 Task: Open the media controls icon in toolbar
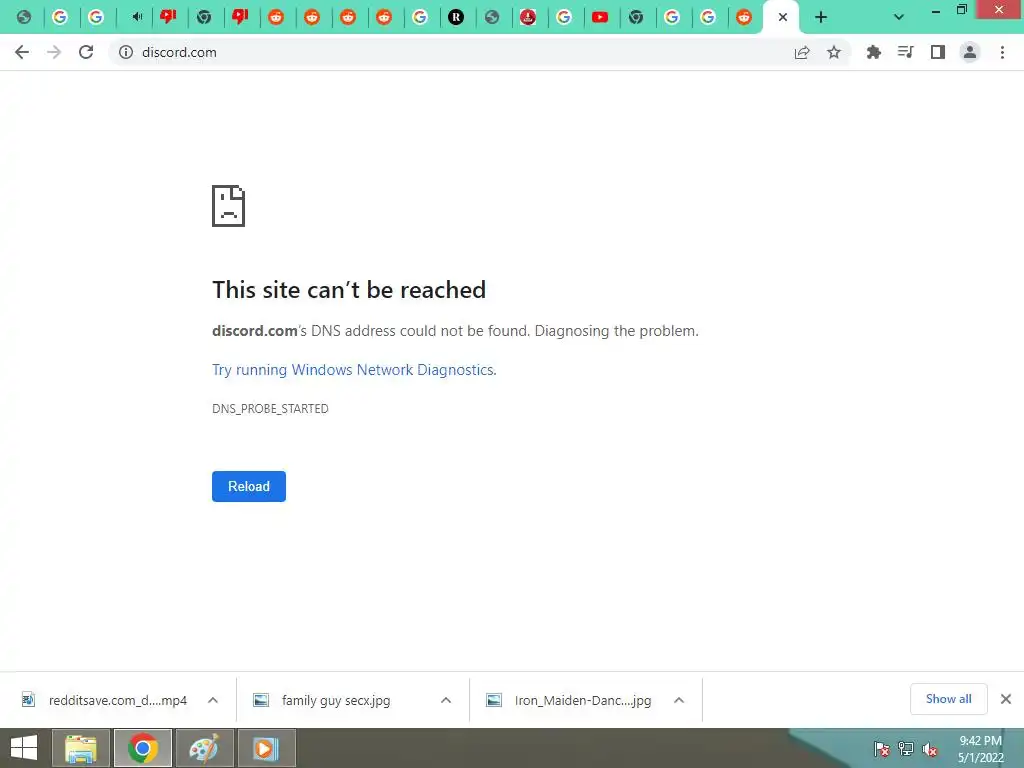coord(906,52)
